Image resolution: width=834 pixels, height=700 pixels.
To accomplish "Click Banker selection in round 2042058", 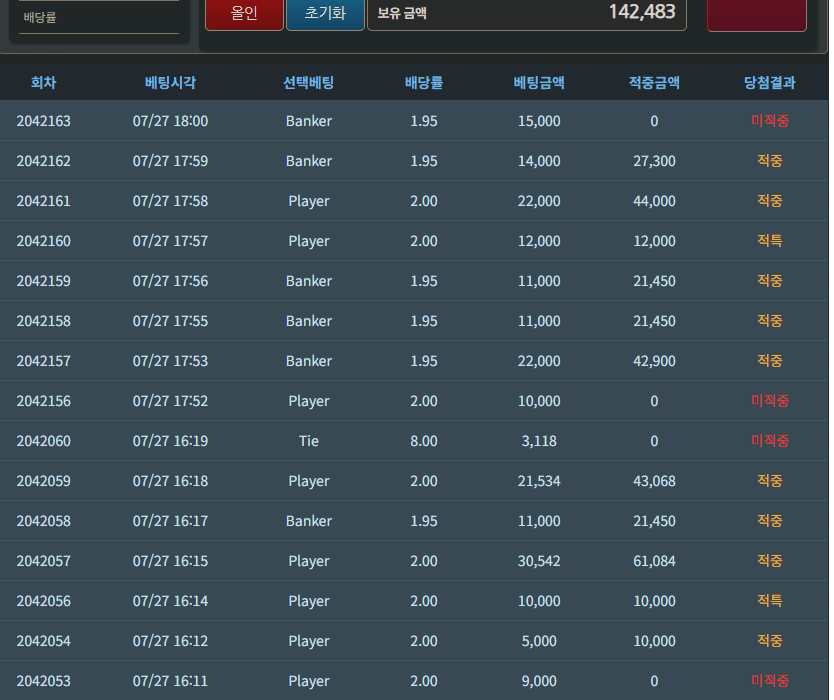I will coord(308,521).
